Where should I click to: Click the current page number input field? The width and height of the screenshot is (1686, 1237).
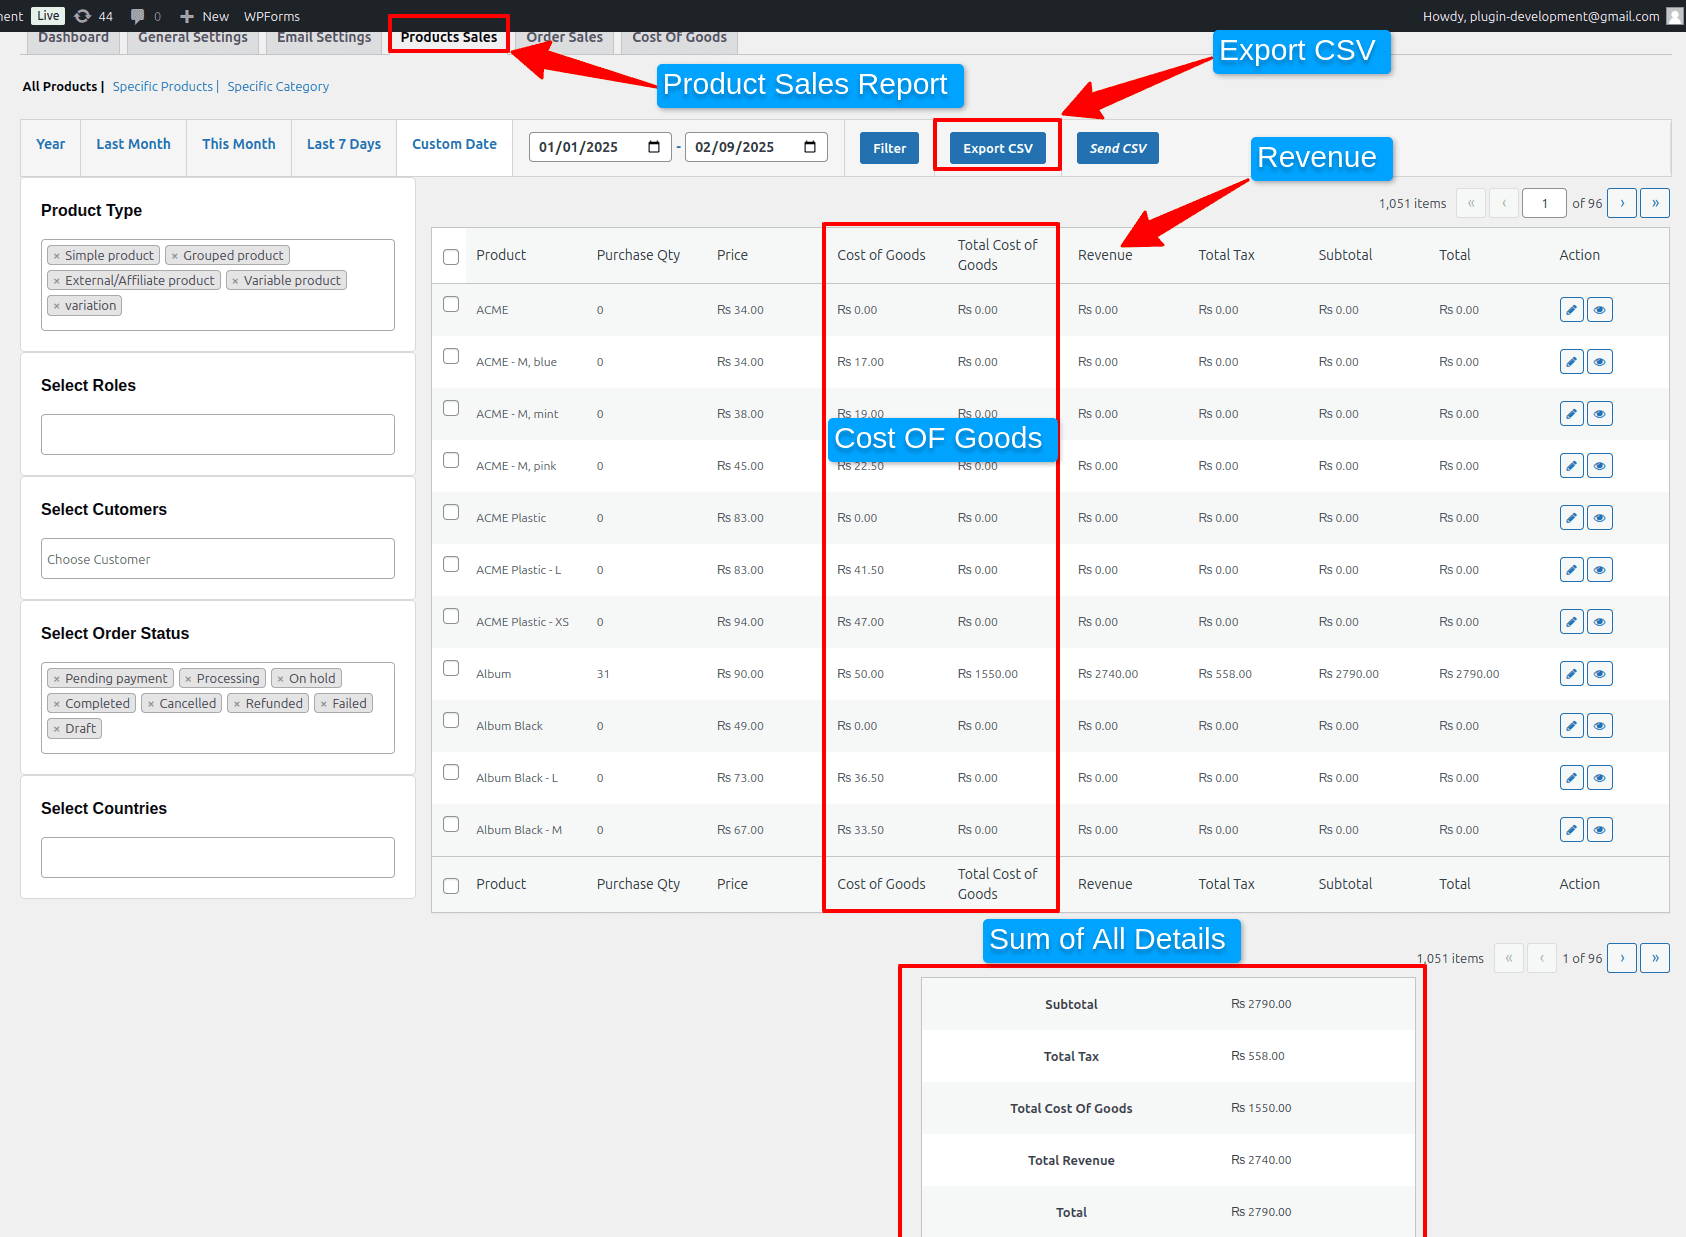click(x=1544, y=203)
